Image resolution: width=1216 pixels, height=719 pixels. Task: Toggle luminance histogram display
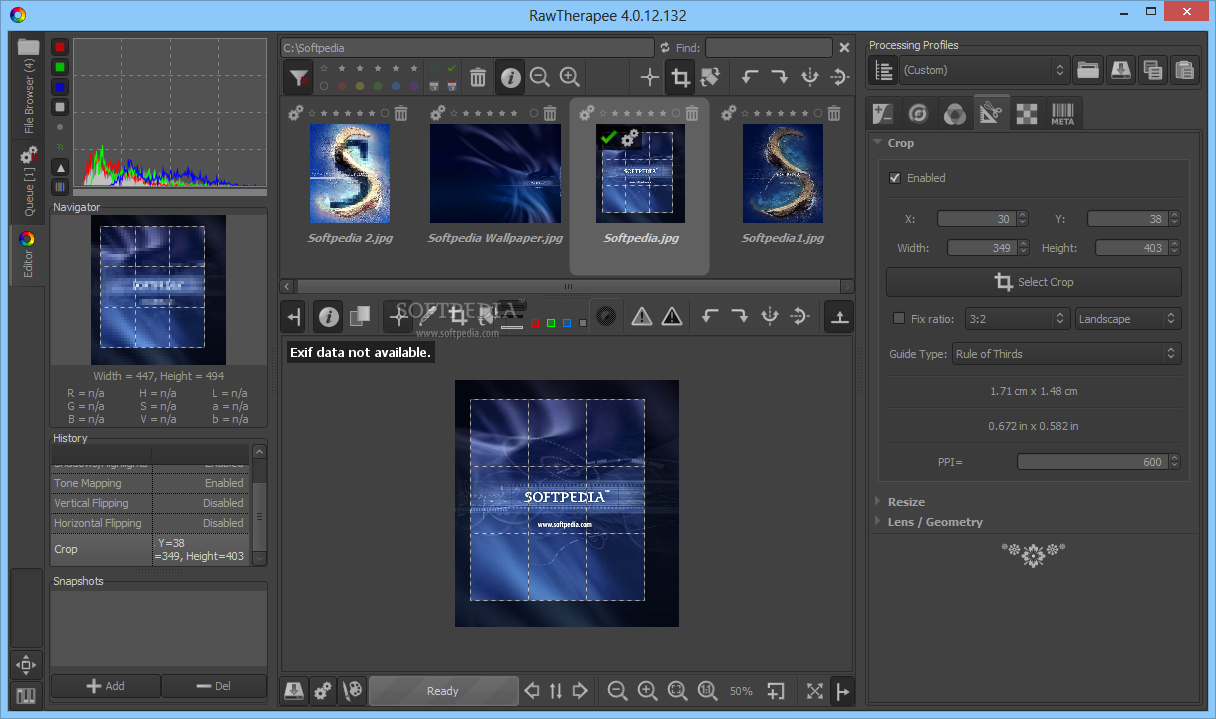tap(60, 107)
